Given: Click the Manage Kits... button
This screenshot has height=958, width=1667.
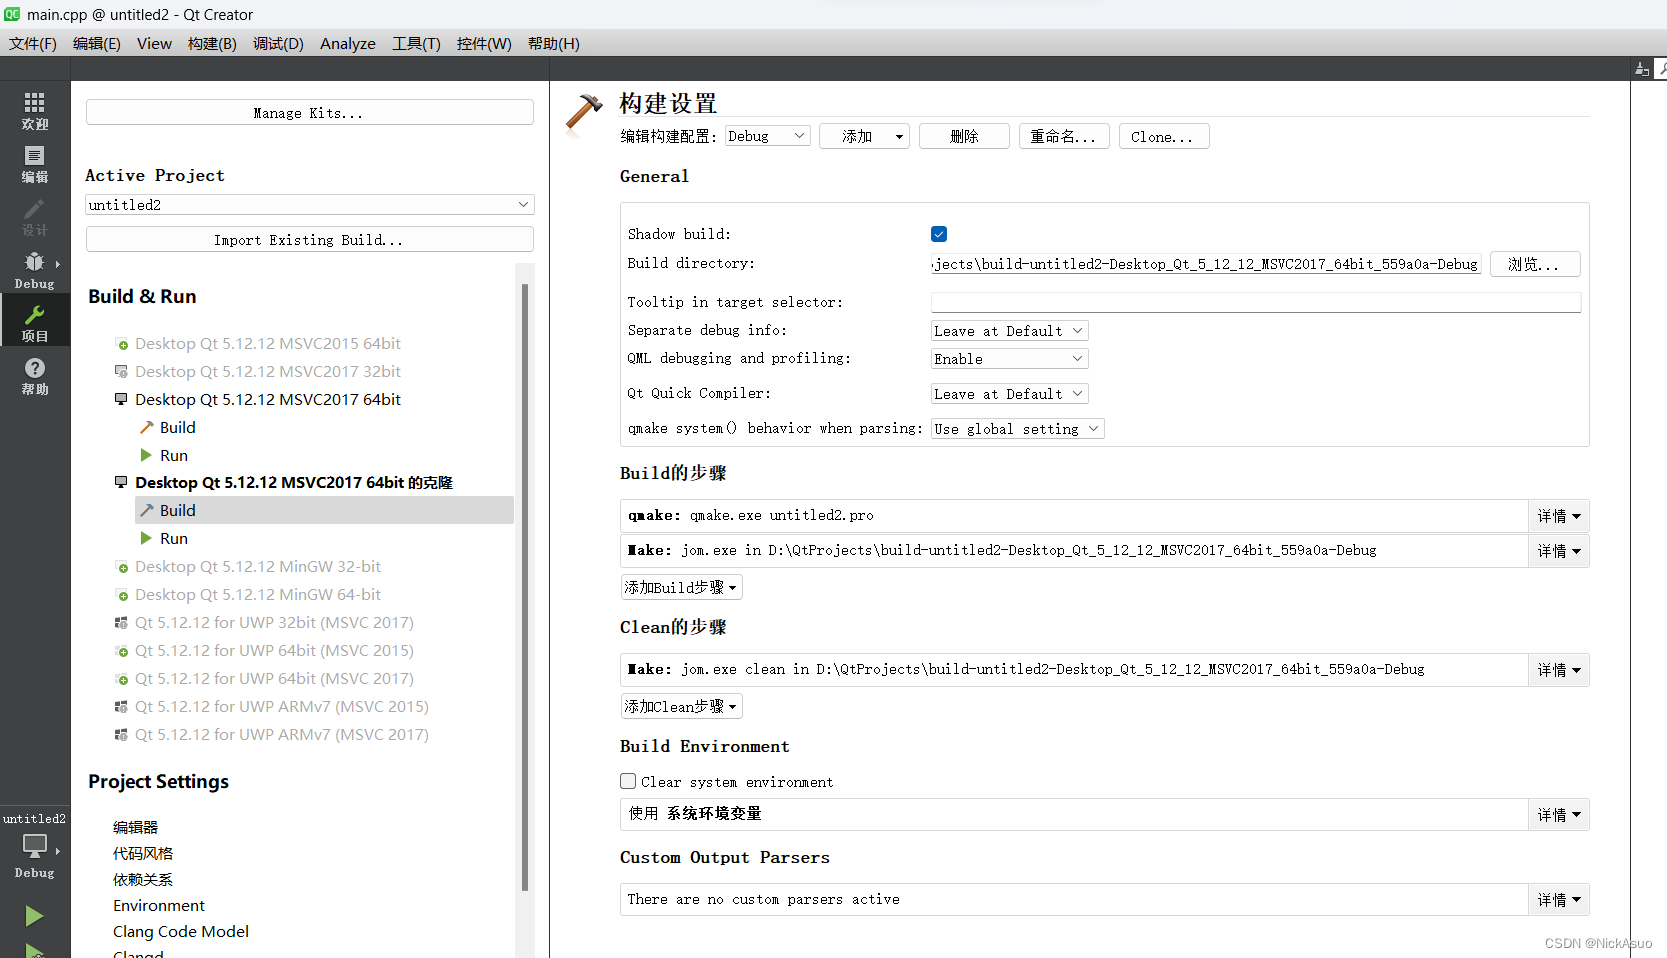Looking at the screenshot, I should (310, 113).
